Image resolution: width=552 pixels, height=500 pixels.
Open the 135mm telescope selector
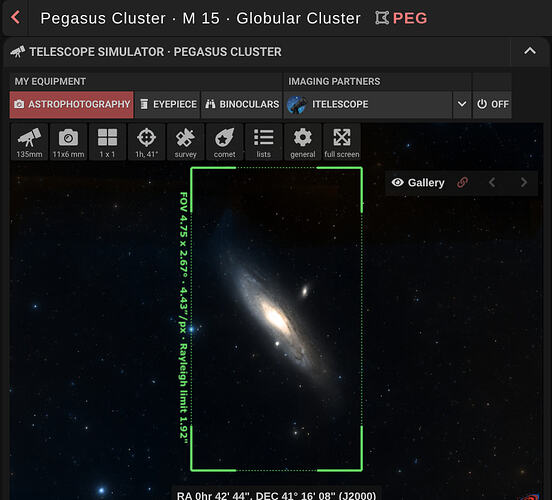(29, 142)
